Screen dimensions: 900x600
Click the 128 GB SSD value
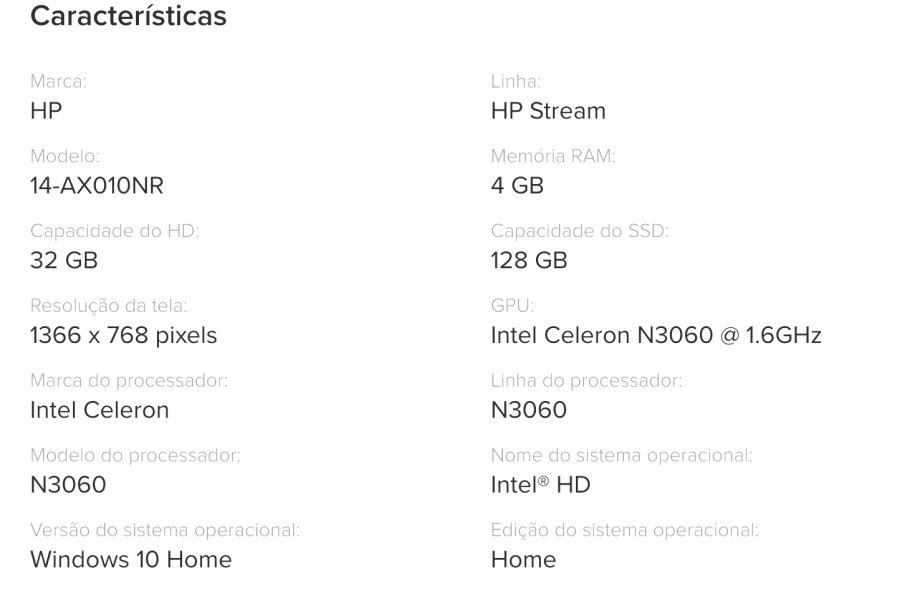click(529, 261)
